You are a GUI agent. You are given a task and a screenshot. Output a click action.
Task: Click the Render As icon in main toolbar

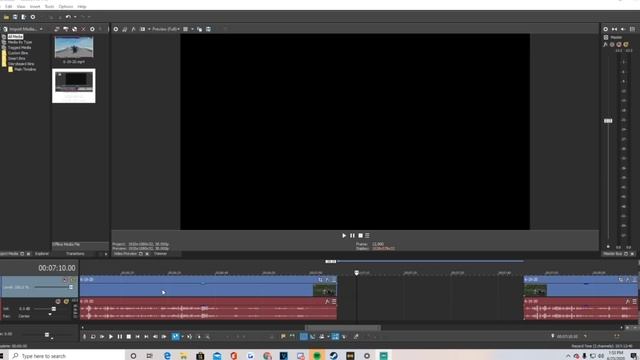pos(24,17)
